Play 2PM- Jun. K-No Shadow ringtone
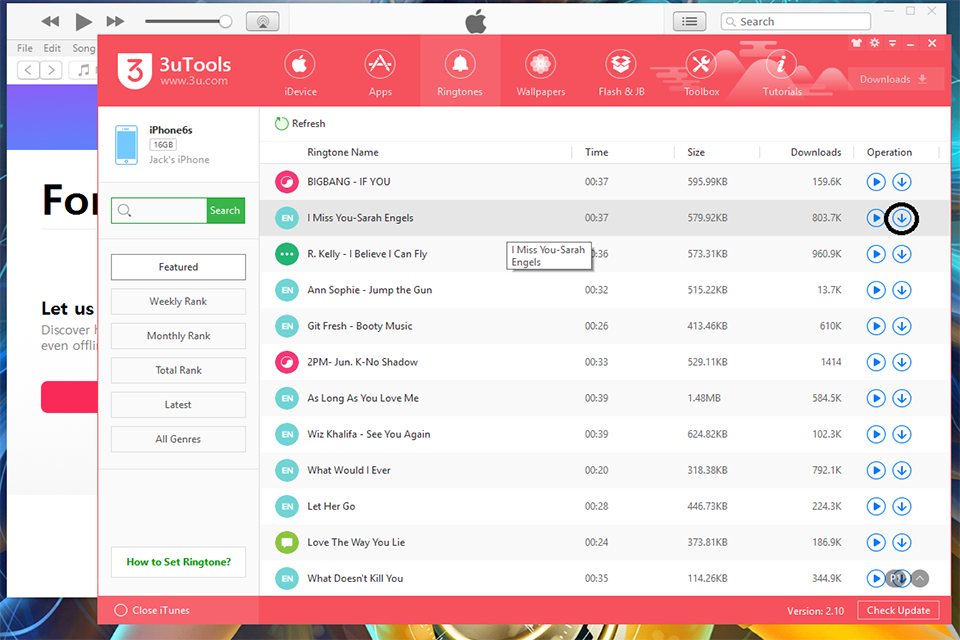The image size is (960, 640). [876, 363]
